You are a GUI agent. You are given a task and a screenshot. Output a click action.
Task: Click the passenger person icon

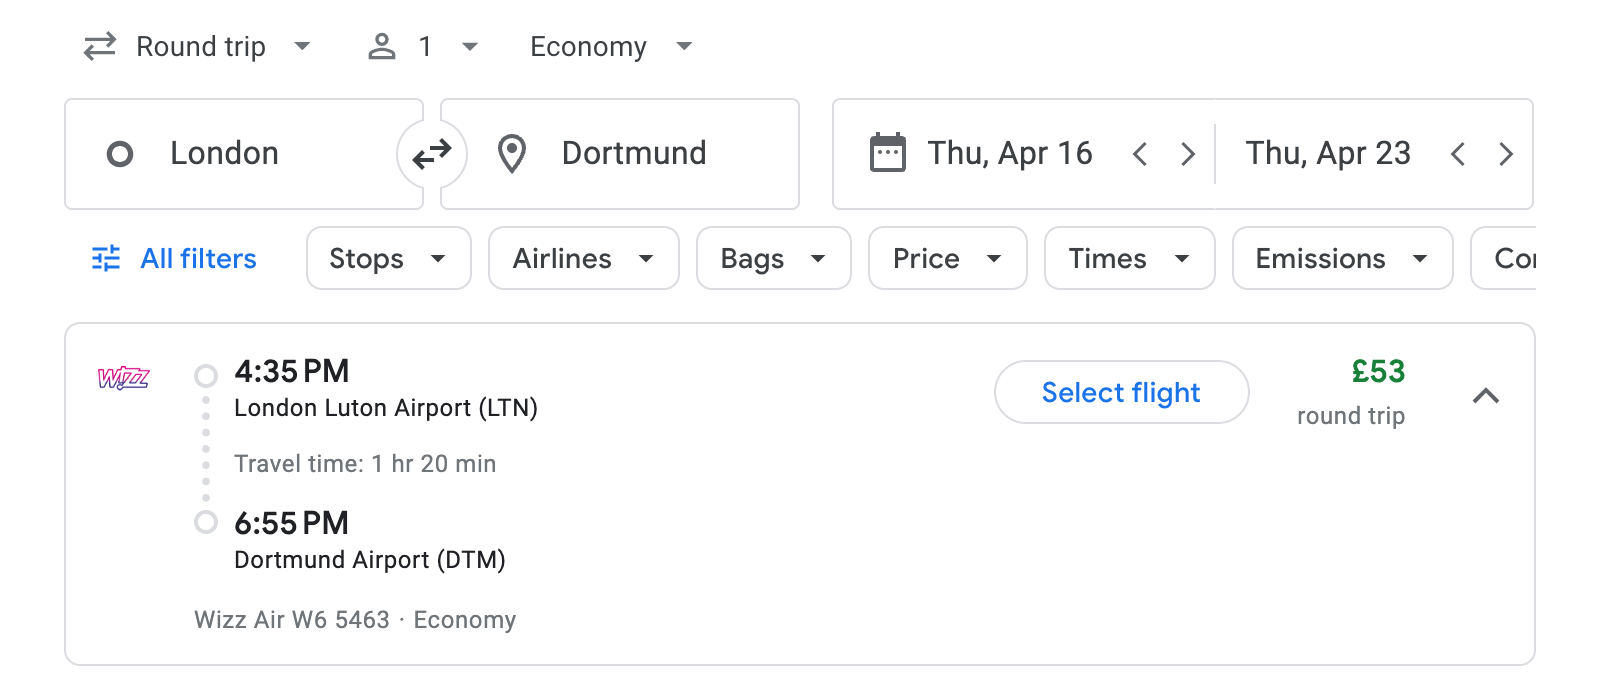click(x=381, y=46)
